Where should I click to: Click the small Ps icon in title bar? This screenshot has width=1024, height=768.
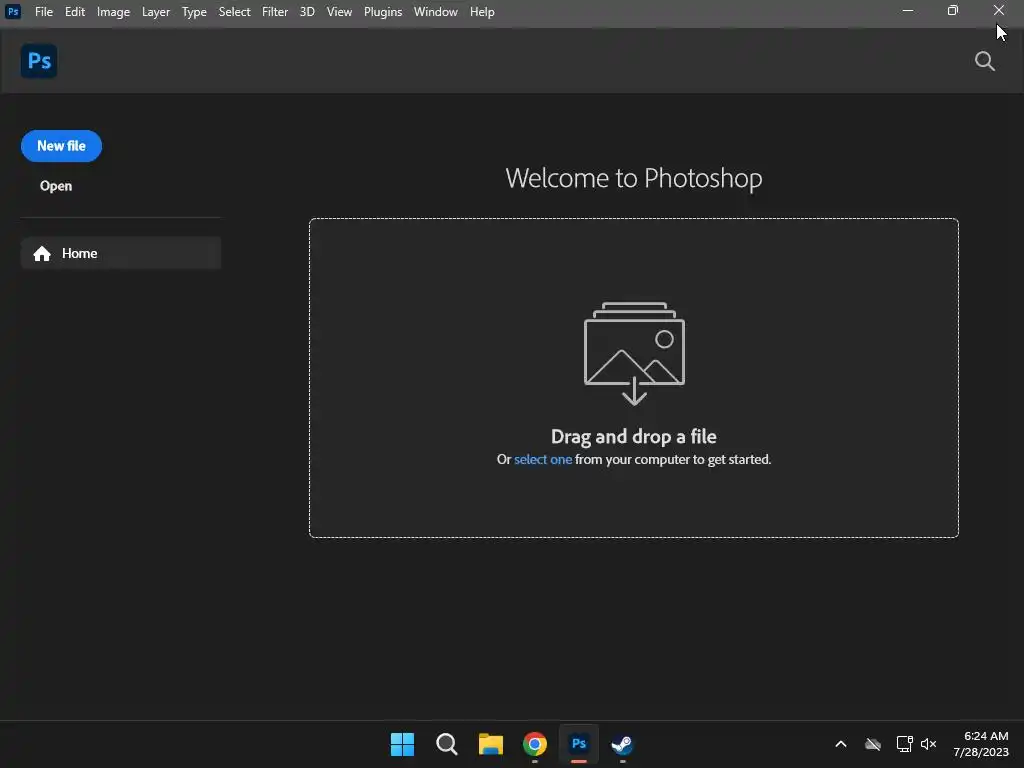point(12,12)
